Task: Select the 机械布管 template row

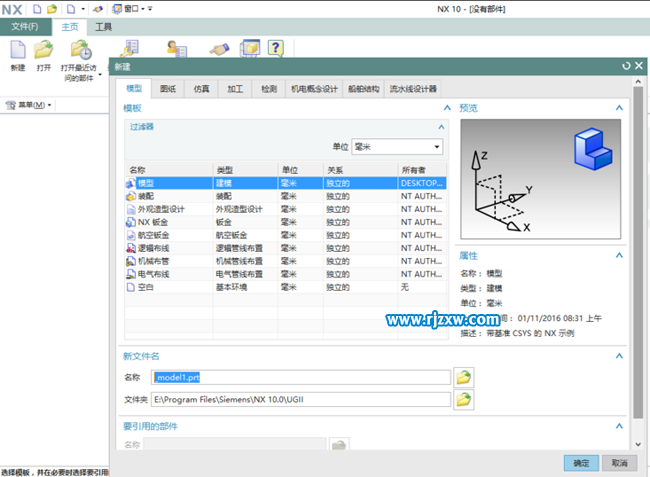Action: click(x=286, y=261)
